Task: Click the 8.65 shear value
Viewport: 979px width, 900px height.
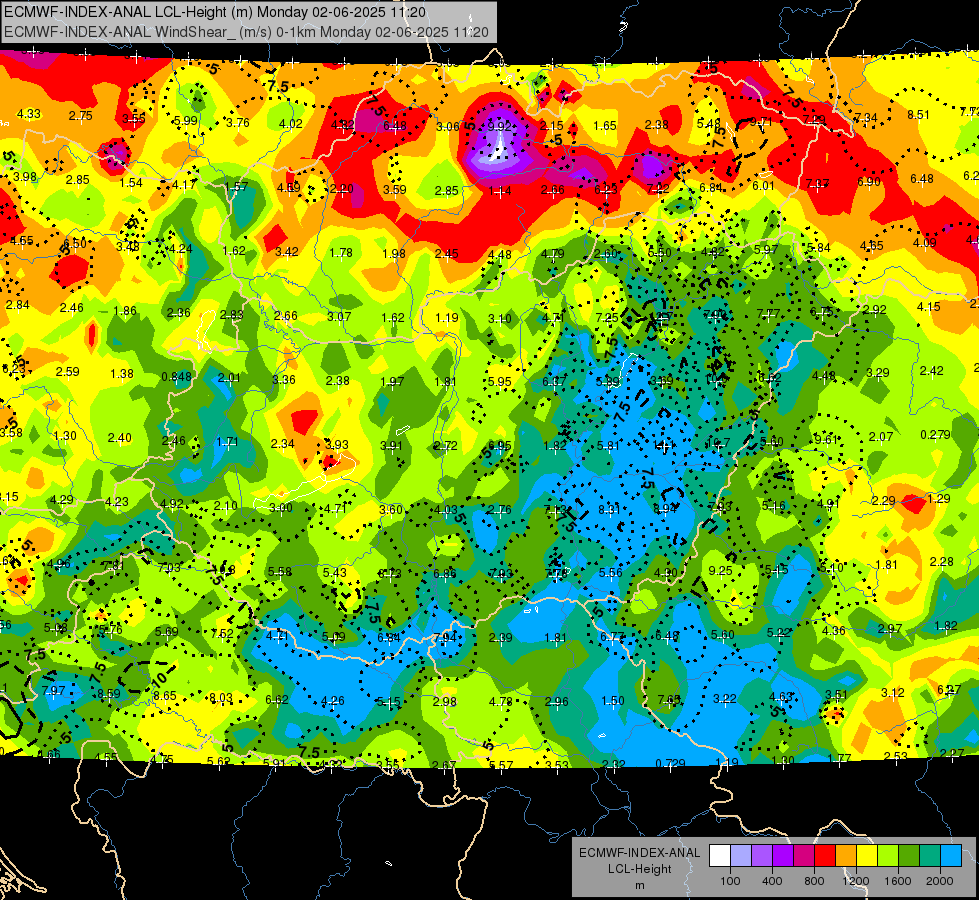Action: tap(165, 695)
